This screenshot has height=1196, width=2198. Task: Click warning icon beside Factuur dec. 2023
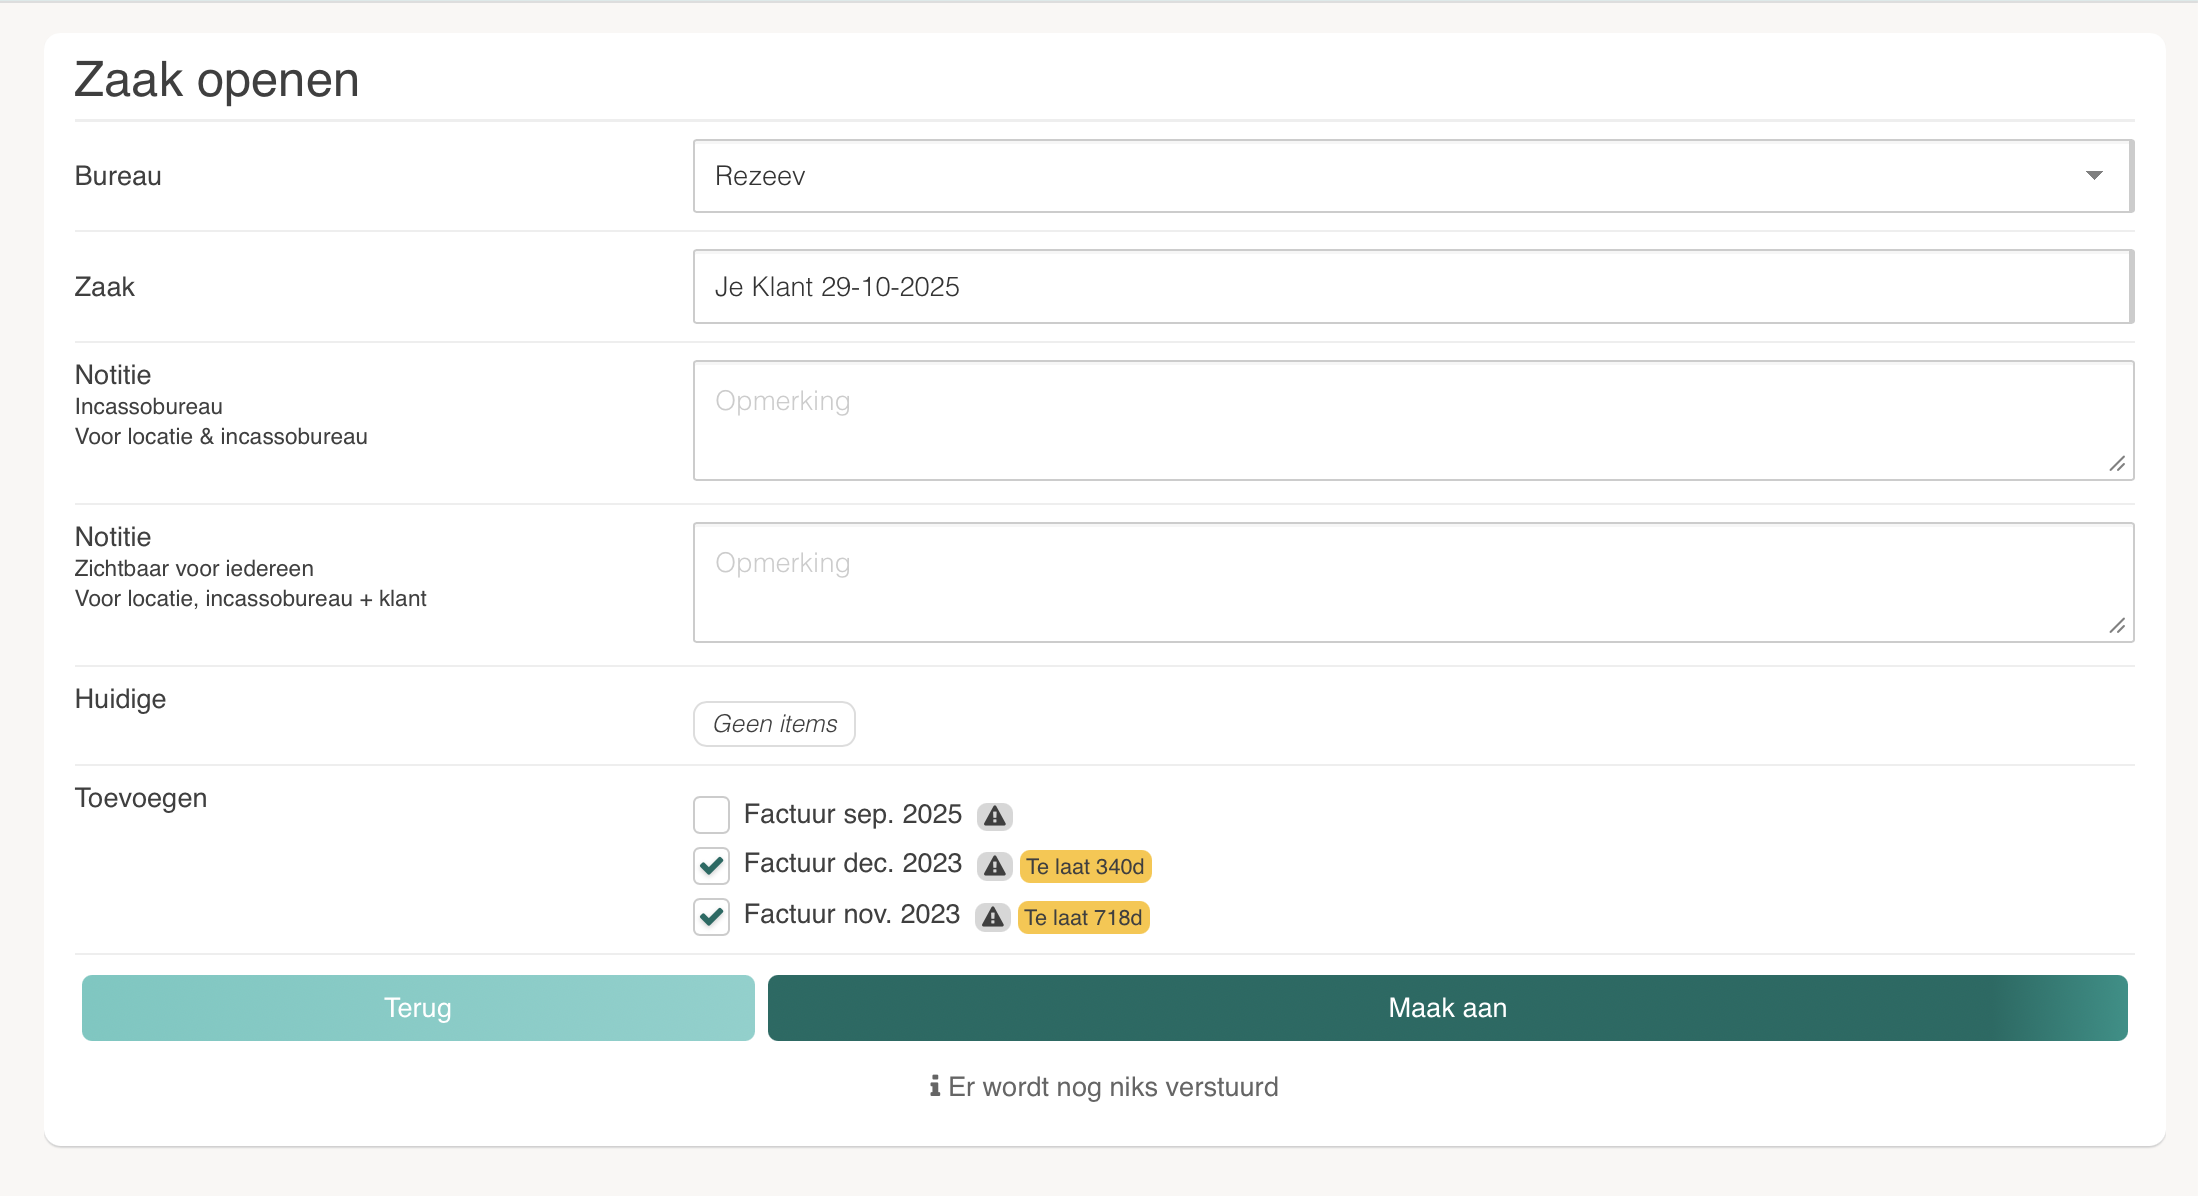tap(994, 866)
